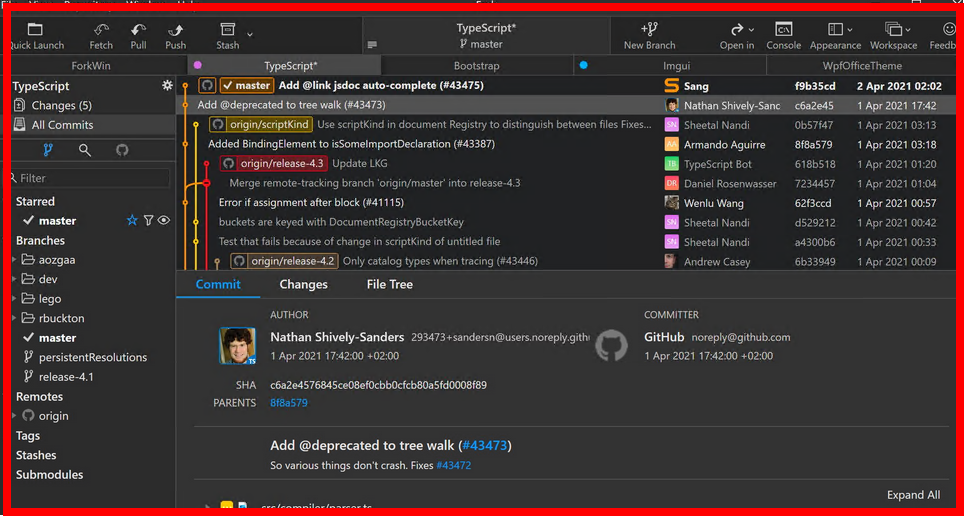
Task: Click Nathan Shively-Sanders author avatar
Action: (237, 346)
